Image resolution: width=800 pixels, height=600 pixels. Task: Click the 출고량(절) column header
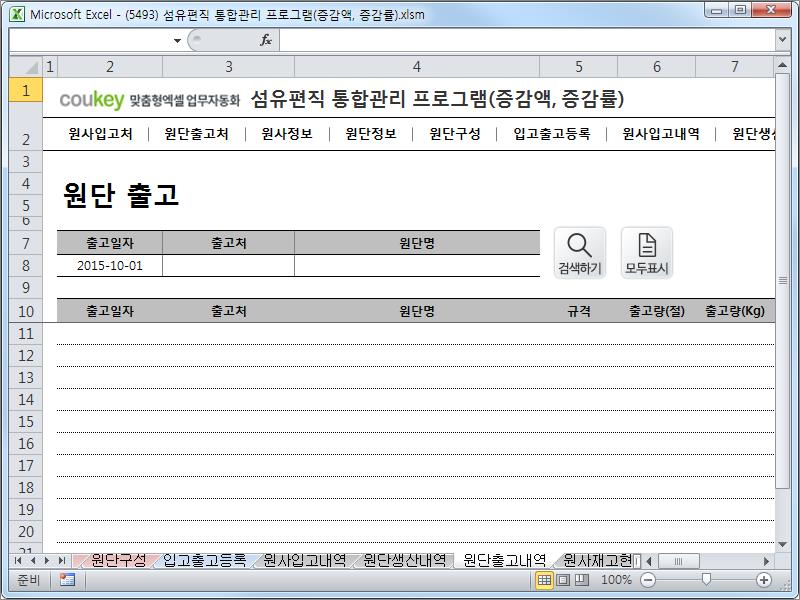[657, 311]
